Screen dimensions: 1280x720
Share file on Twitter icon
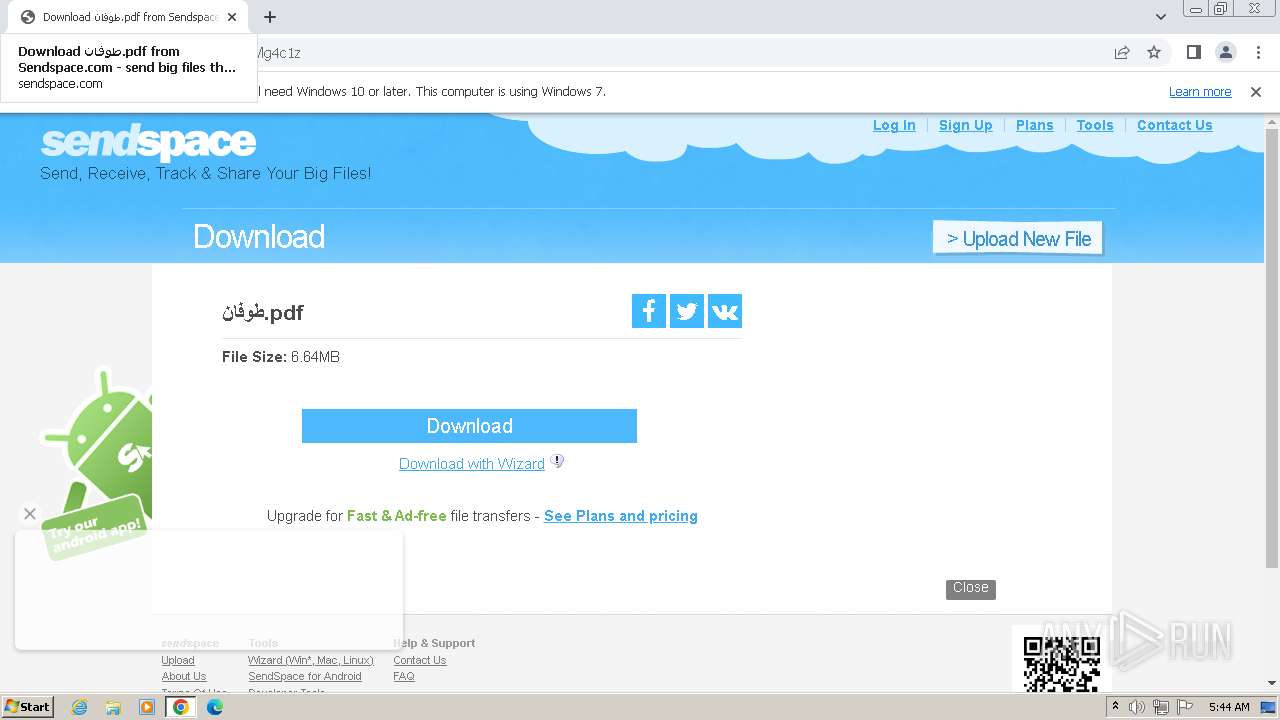pyautogui.click(x=687, y=311)
